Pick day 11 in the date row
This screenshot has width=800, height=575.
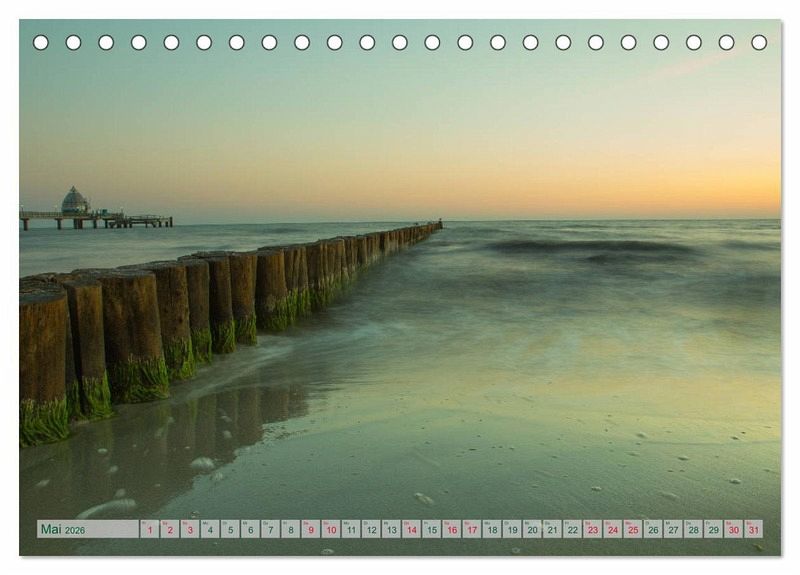click(x=351, y=529)
